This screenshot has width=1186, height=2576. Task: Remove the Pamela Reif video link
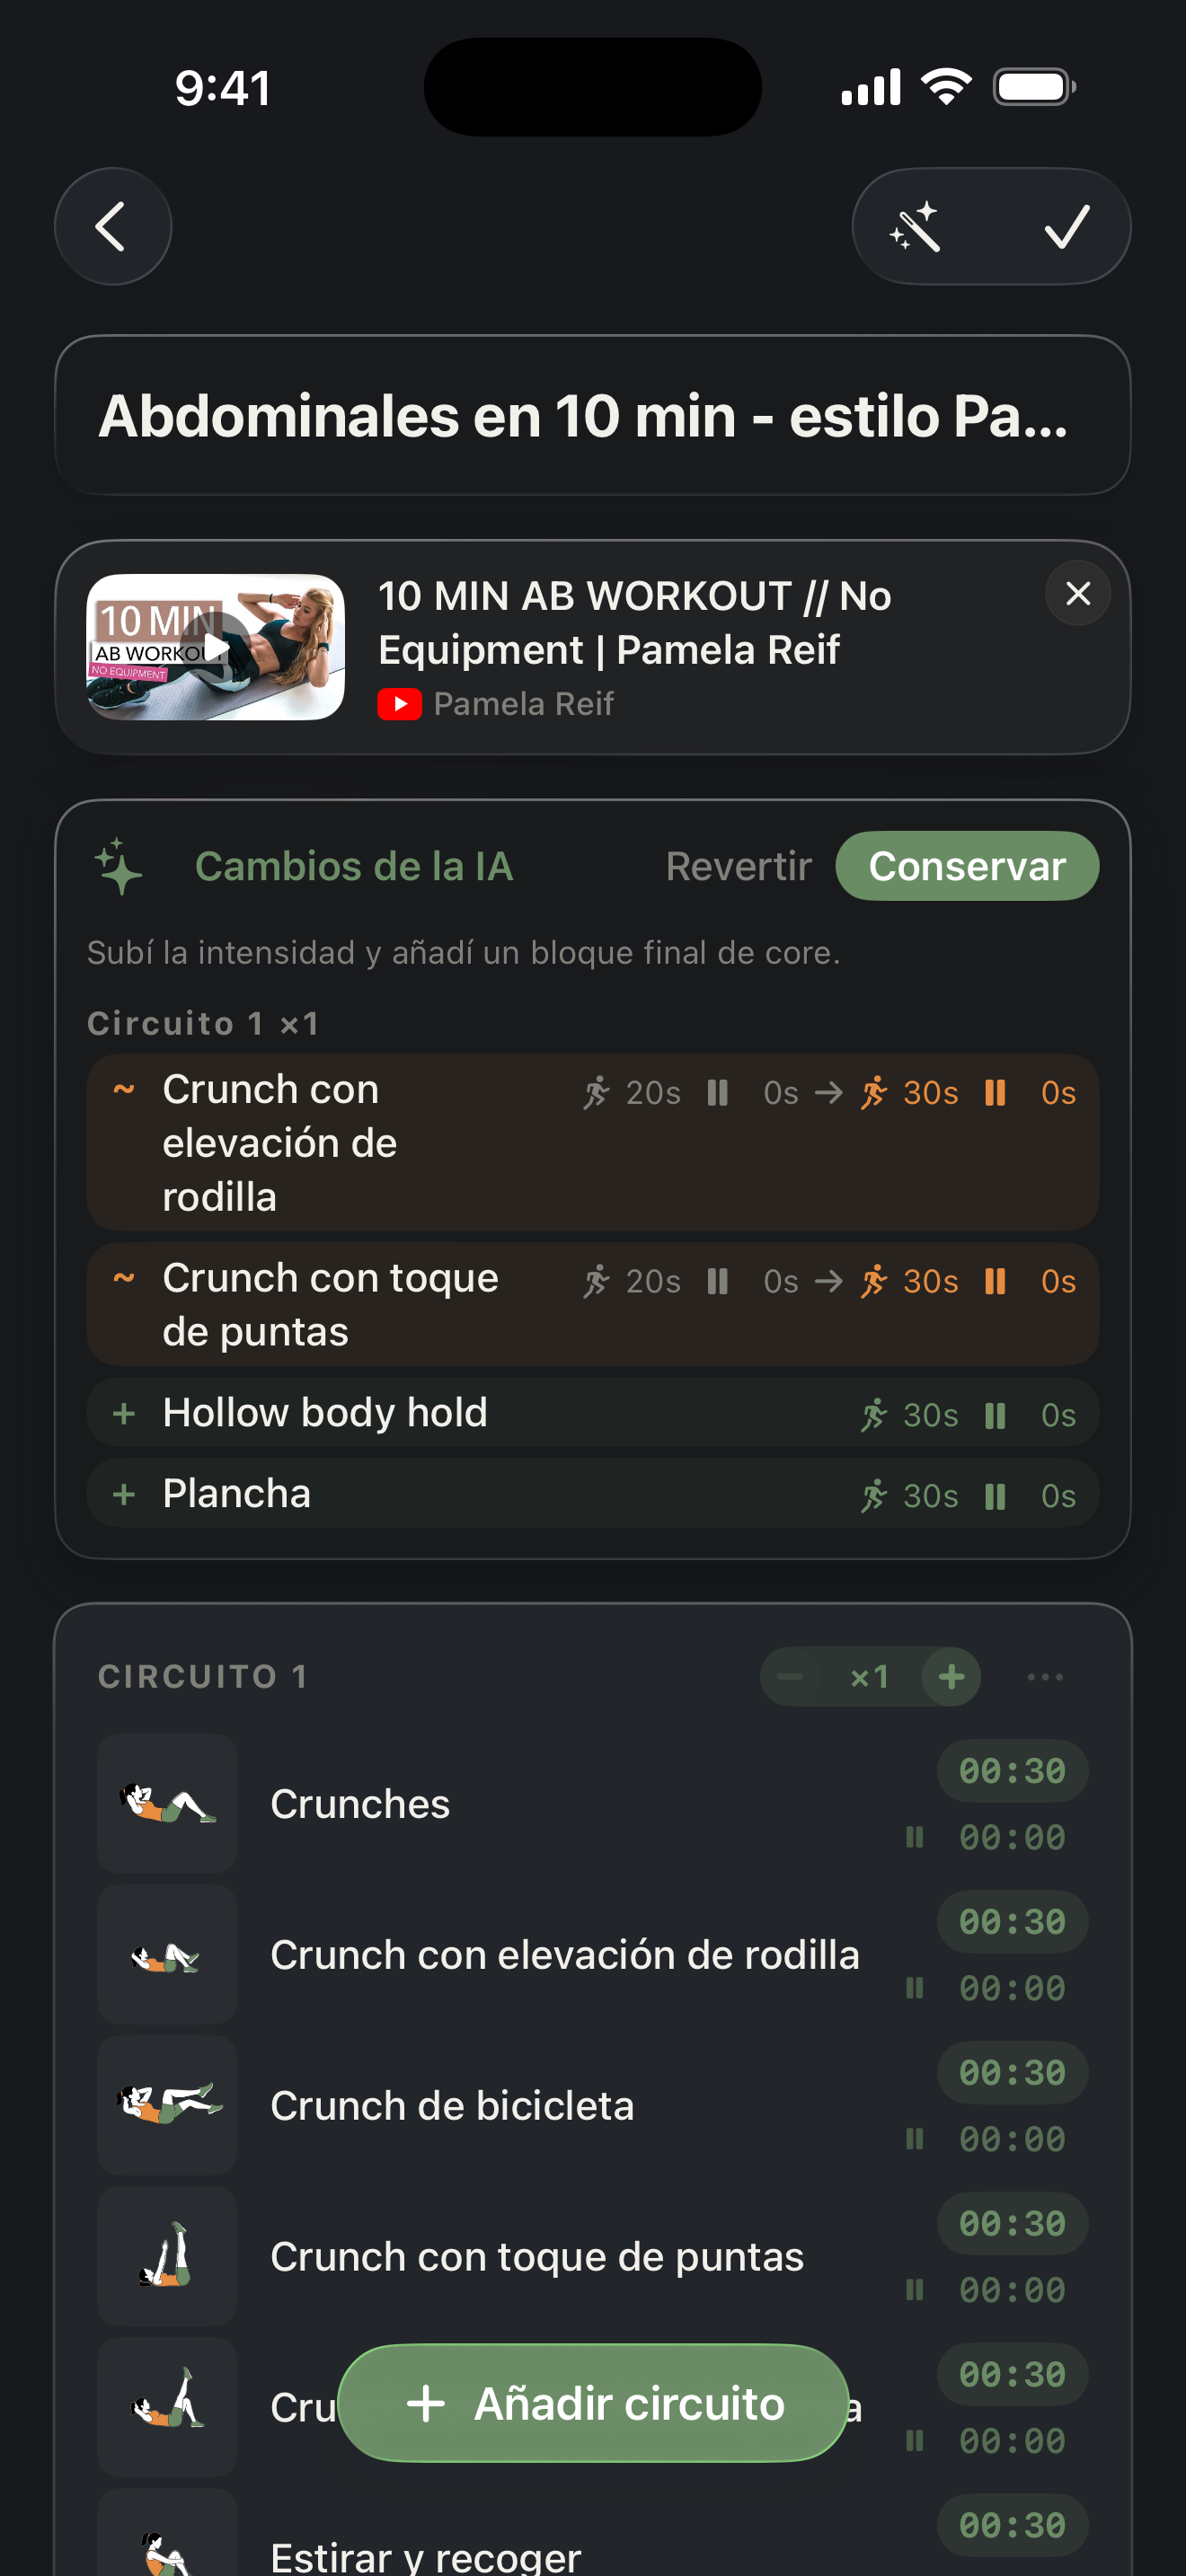point(1077,594)
